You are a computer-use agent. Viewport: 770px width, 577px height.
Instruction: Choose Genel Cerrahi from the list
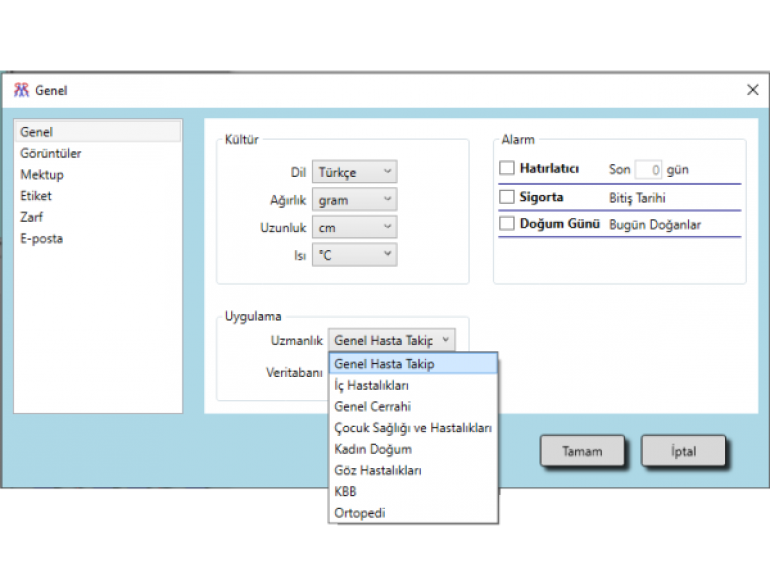(x=413, y=407)
